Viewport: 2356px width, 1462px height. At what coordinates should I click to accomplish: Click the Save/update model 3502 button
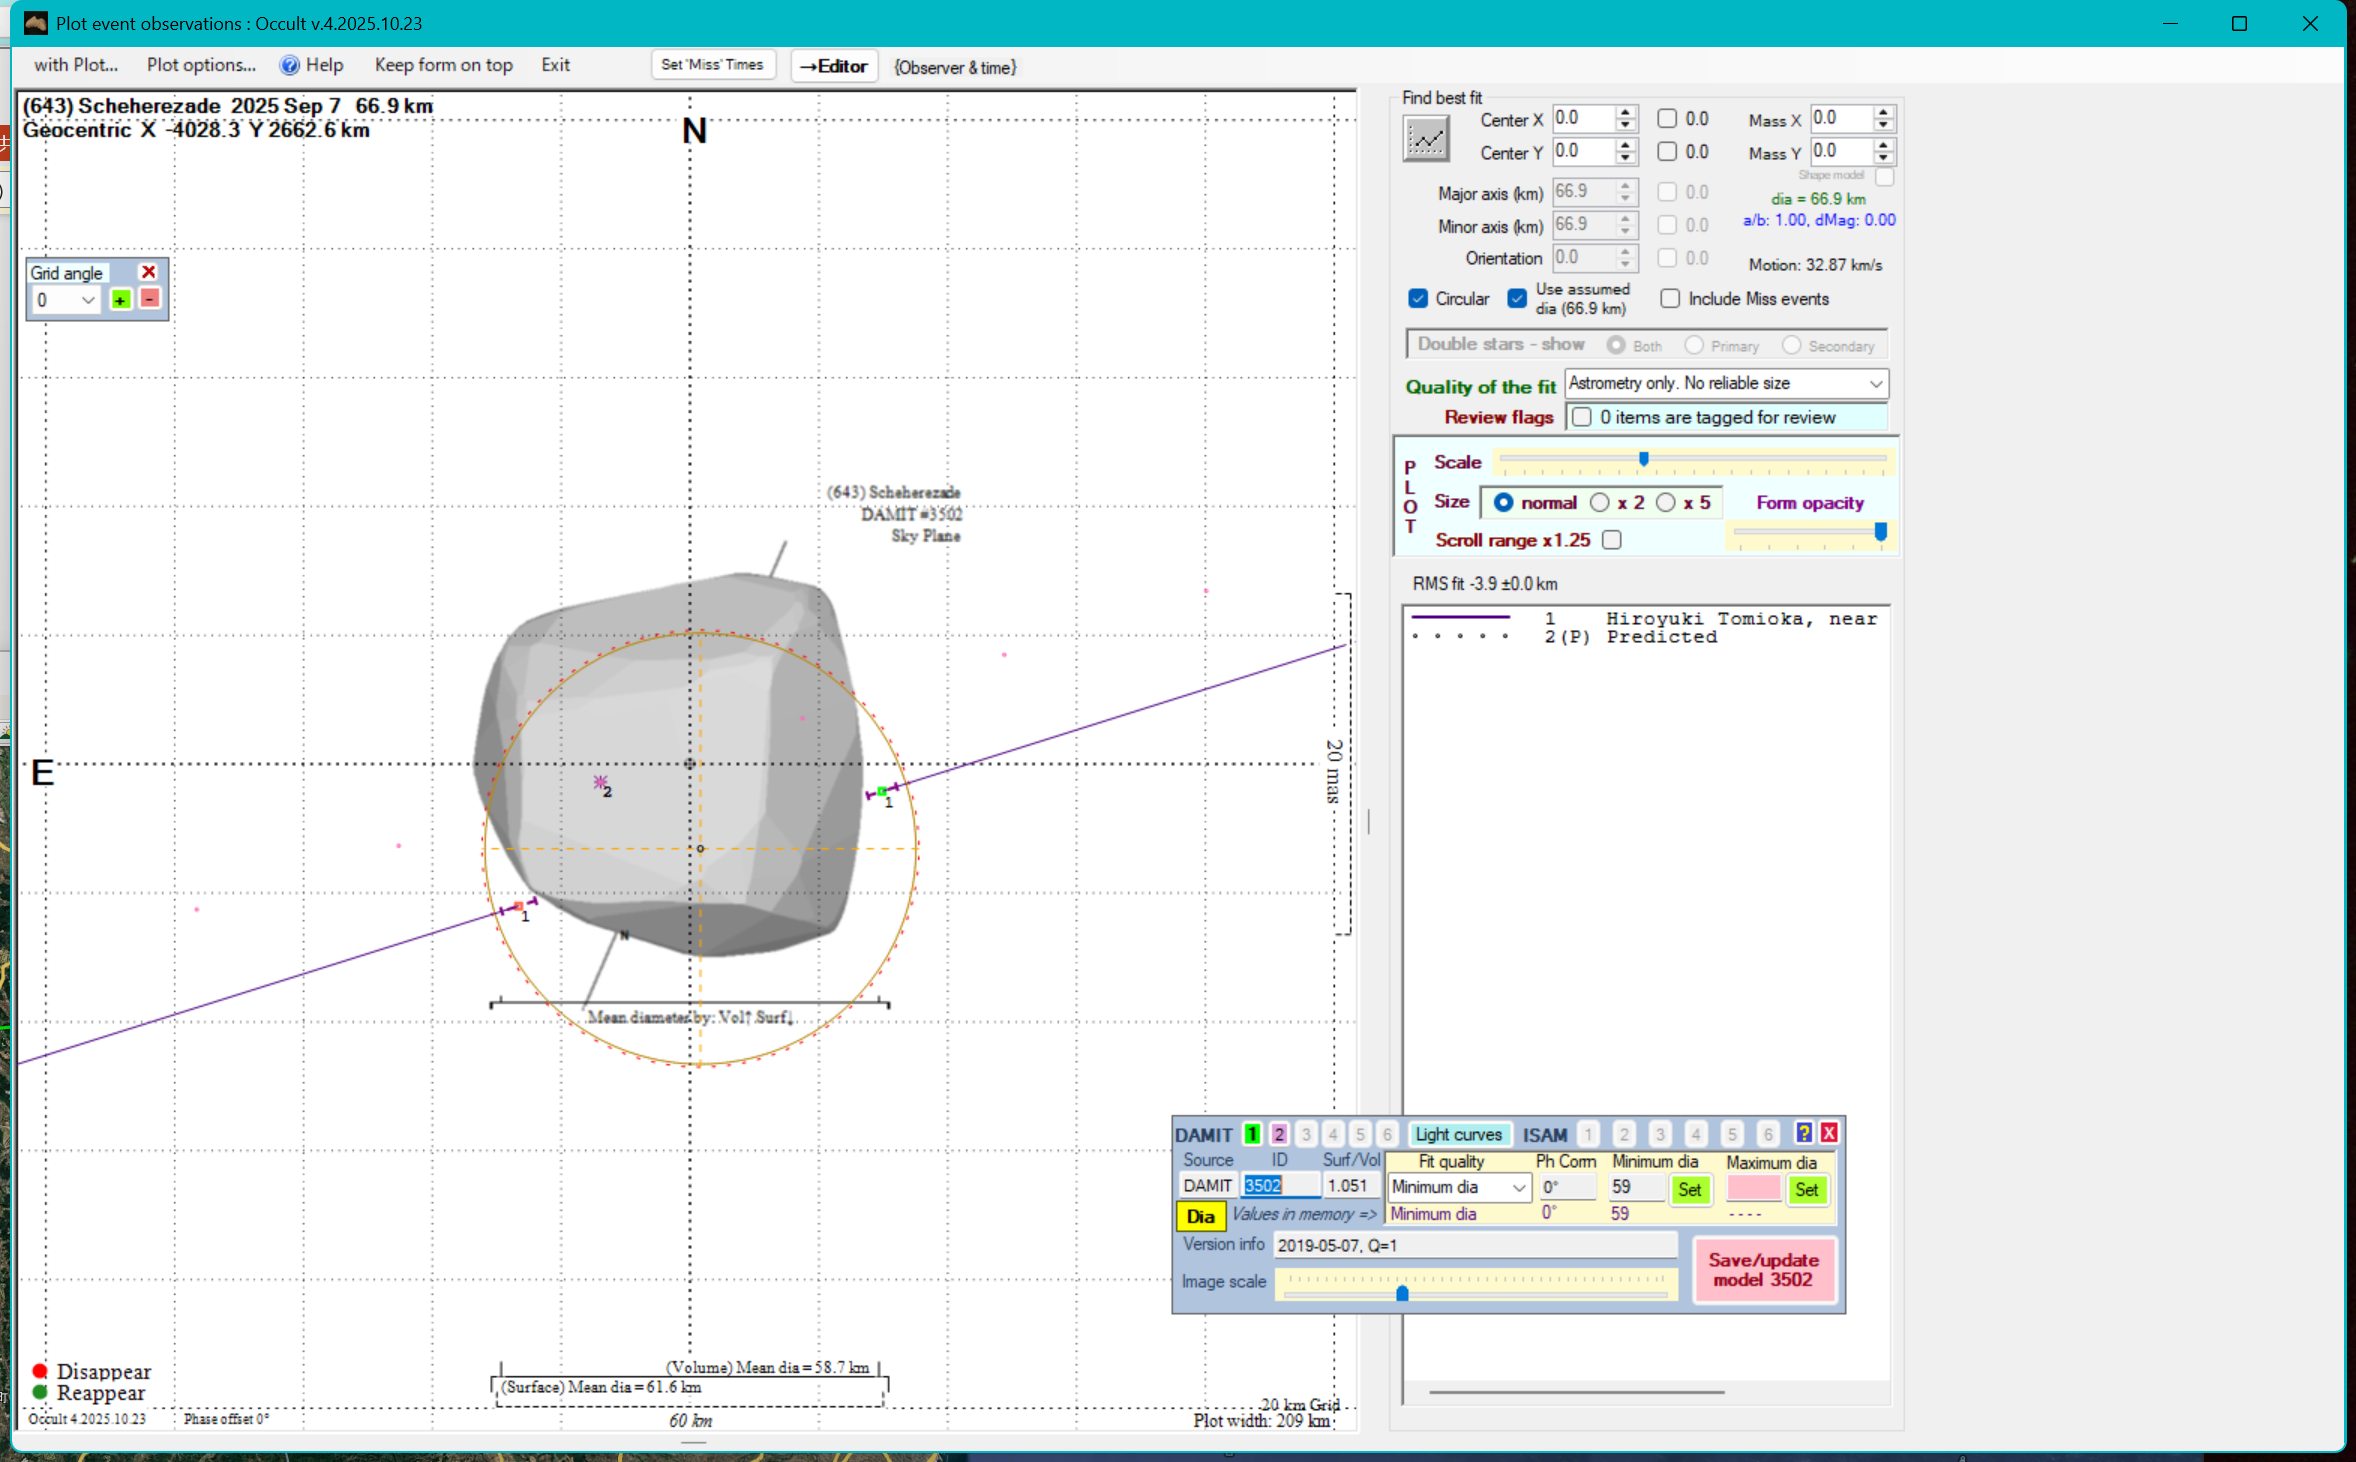coord(1764,1270)
